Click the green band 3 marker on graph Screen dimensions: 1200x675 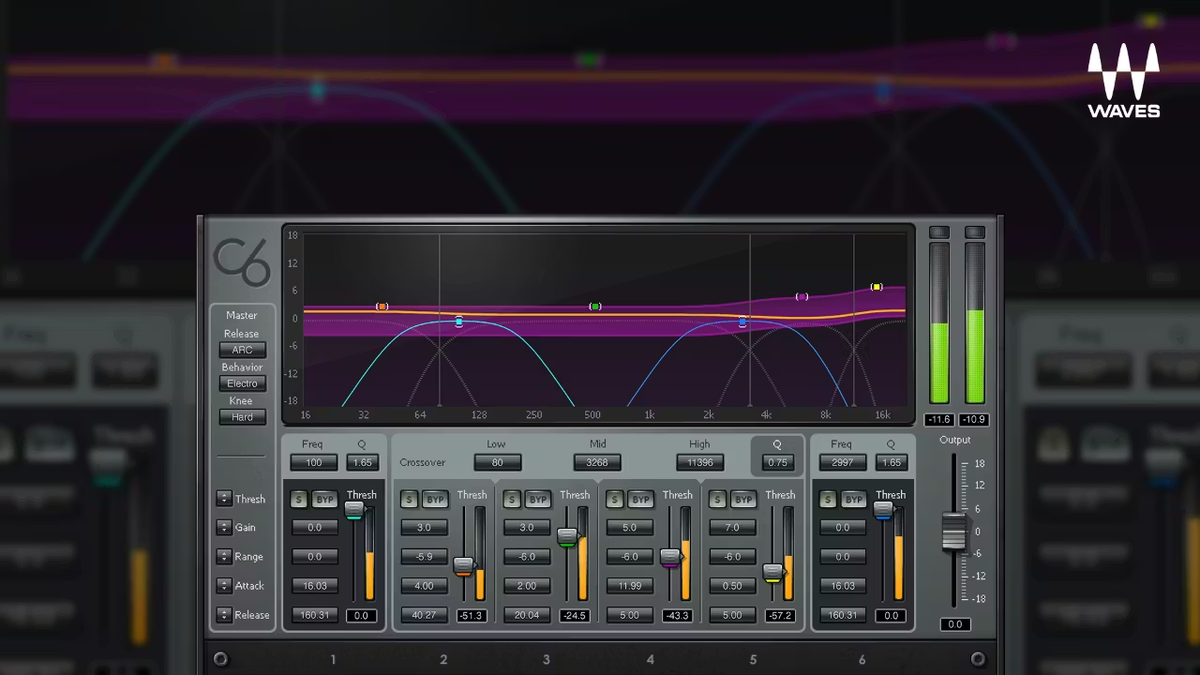click(595, 306)
